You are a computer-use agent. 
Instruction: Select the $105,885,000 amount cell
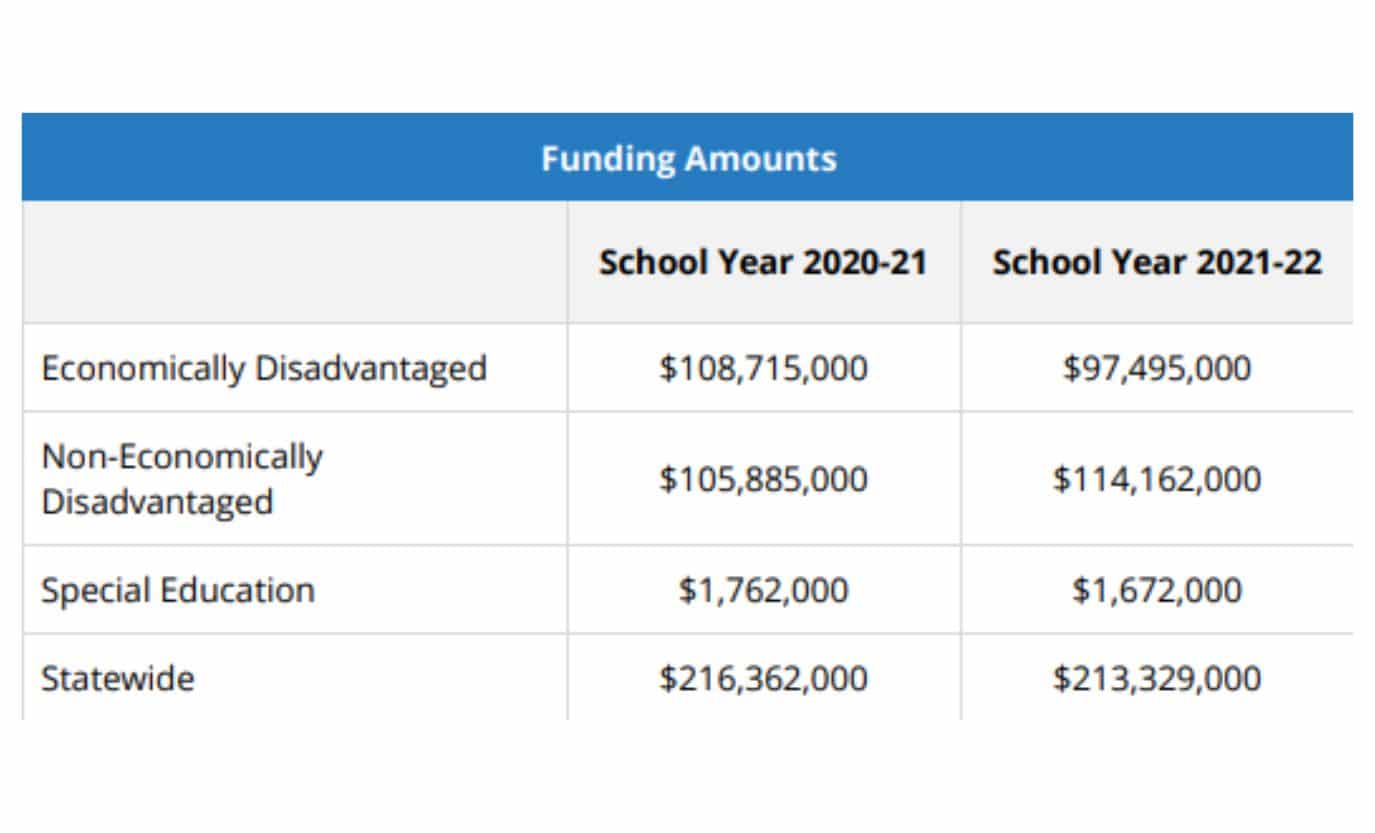click(x=763, y=479)
